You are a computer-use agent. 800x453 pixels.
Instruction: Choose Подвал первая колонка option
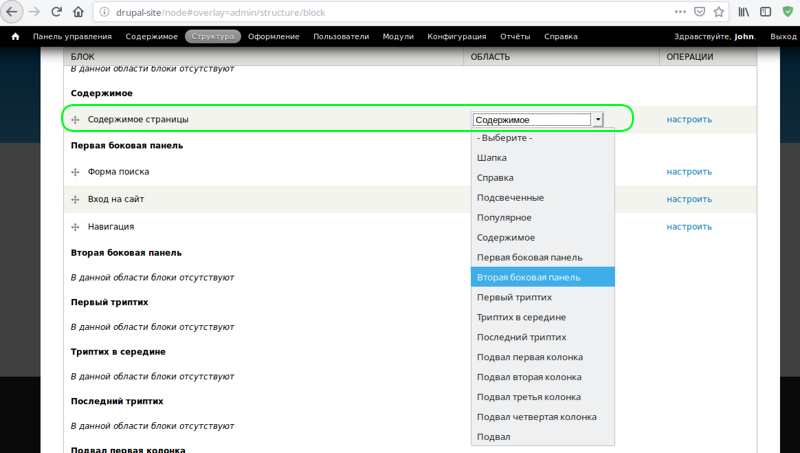(x=543, y=357)
